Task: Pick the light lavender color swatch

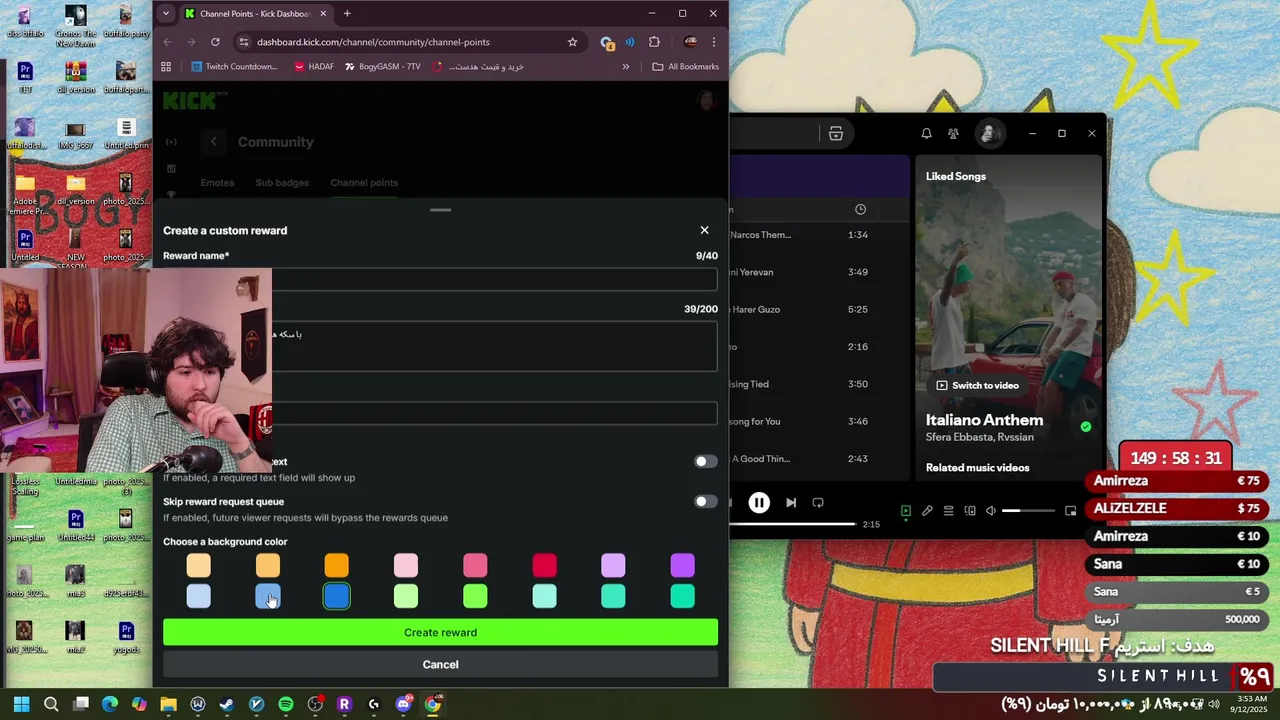Action: point(613,566)
